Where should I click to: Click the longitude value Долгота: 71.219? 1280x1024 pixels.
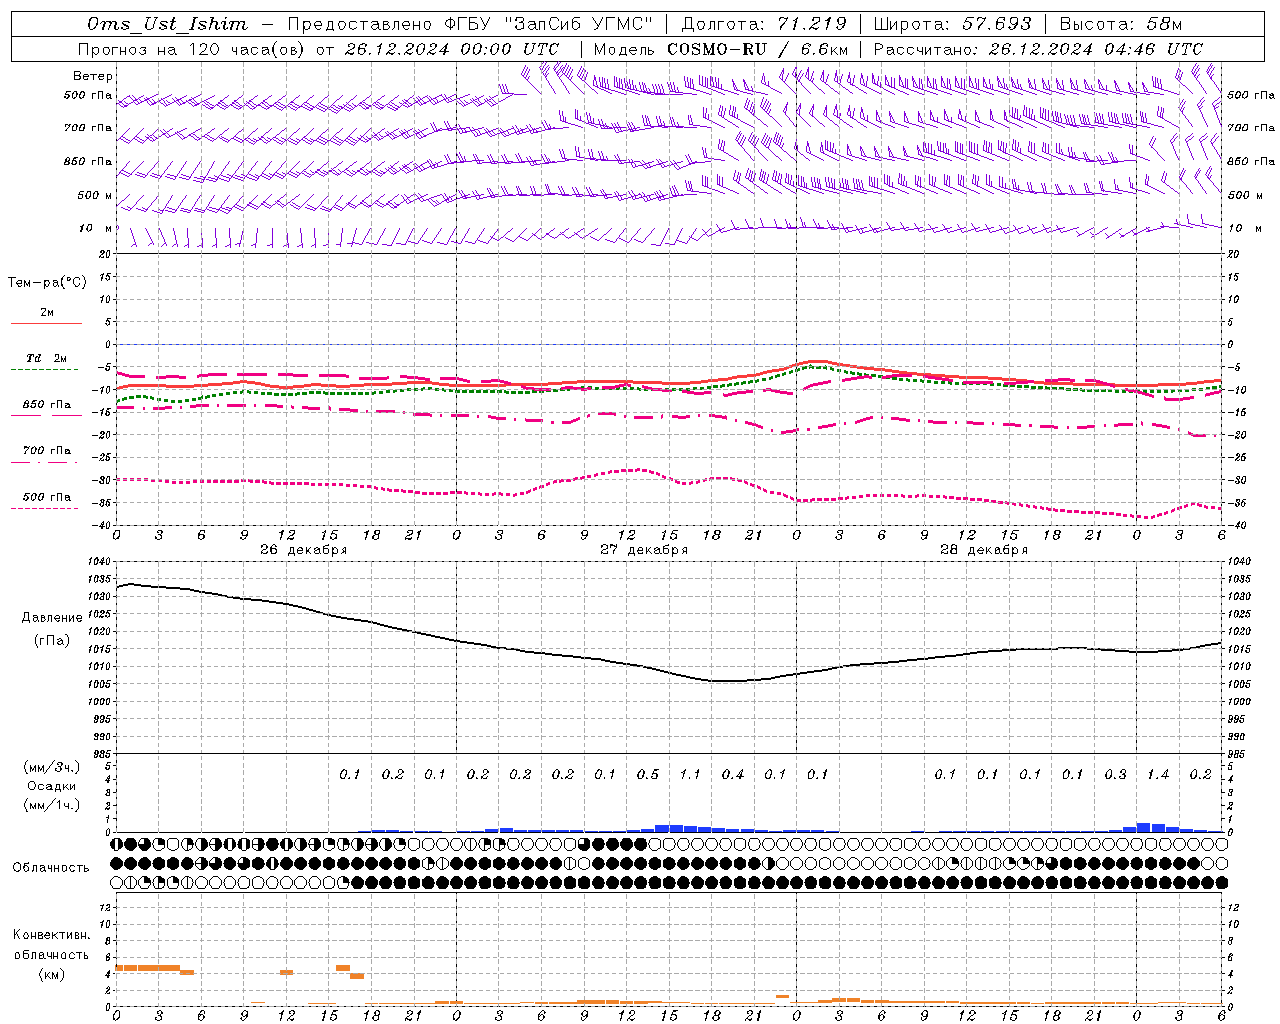[764, 24]
